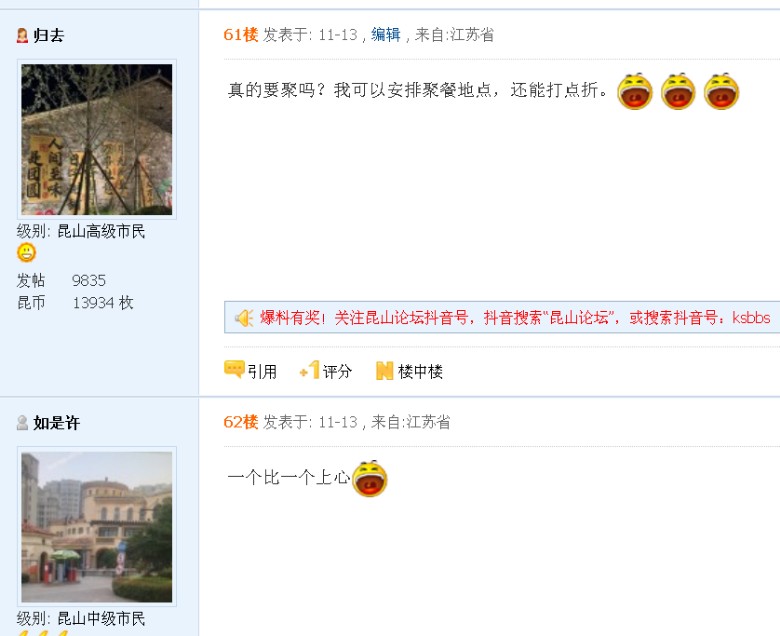
Task: Open username 如是许 profile link
Action: (56, 423)
